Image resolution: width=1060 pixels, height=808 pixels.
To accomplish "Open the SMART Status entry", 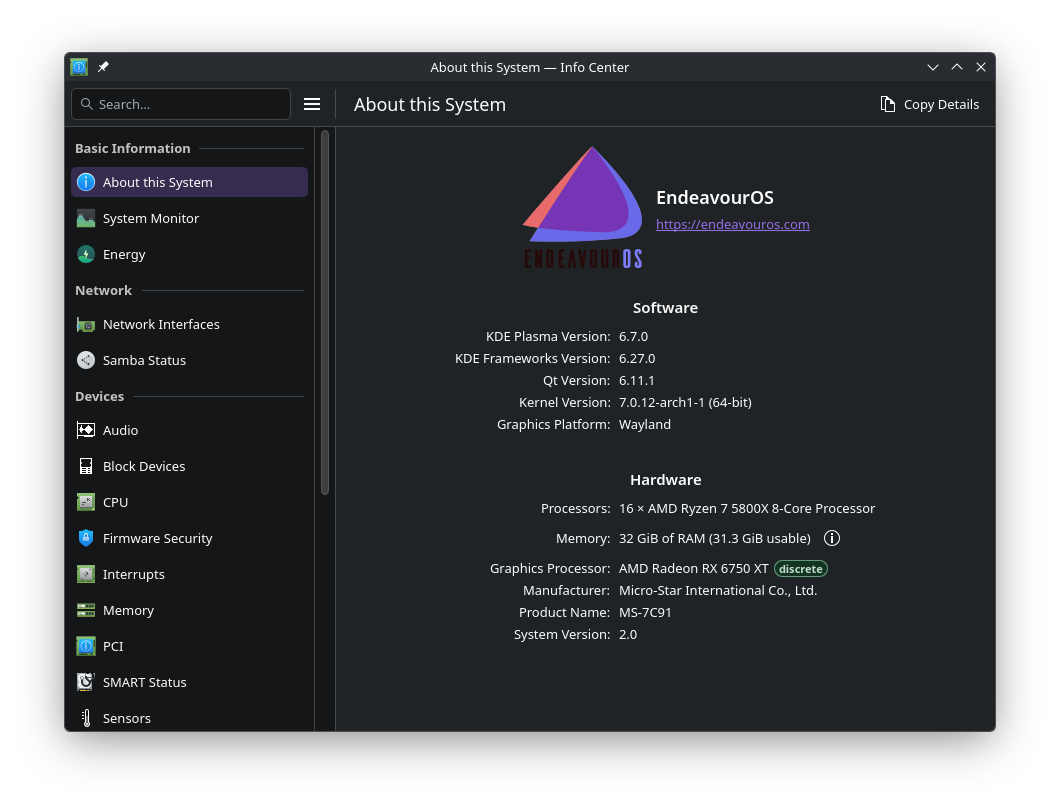I will pyautogui.click(x=189, y=682).
